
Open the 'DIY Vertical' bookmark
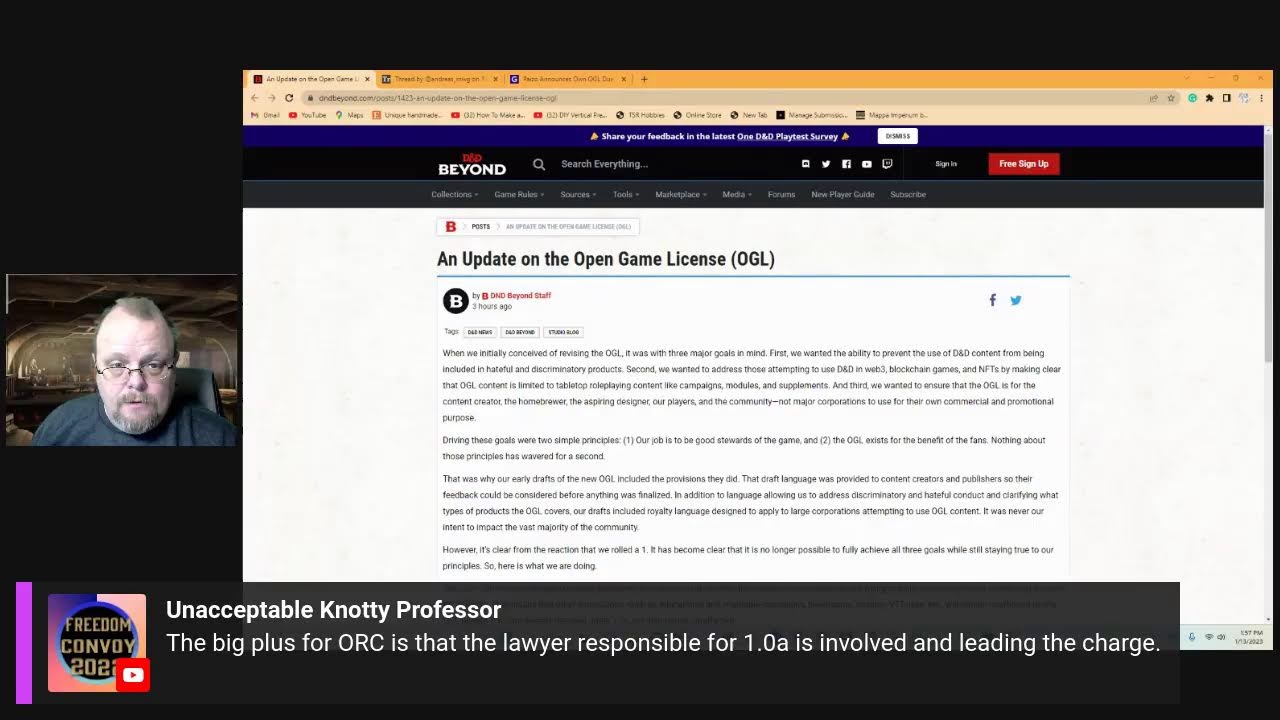[x=570, y=115]
